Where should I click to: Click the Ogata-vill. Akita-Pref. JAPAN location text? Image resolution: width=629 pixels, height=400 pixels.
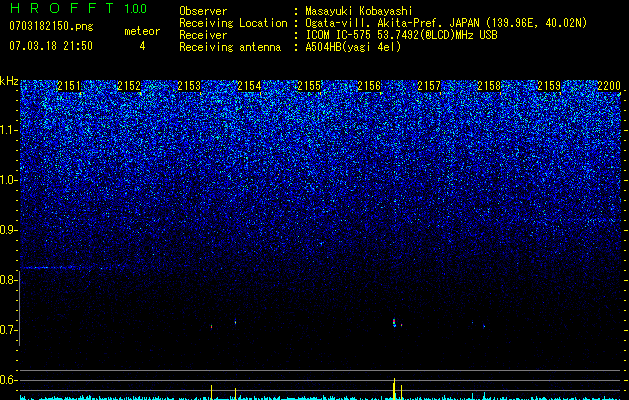click(x=446, y=23)
